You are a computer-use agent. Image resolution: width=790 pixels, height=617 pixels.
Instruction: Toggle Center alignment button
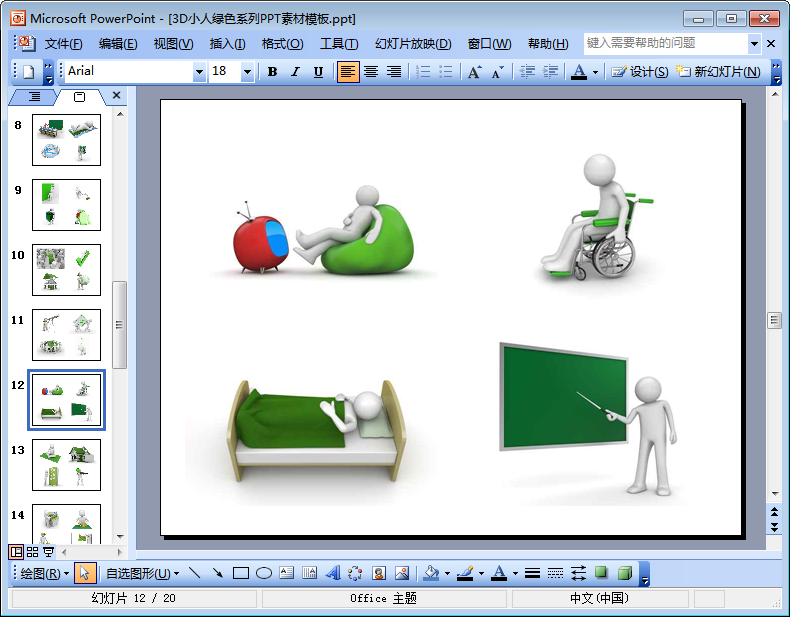coord(371,72)
